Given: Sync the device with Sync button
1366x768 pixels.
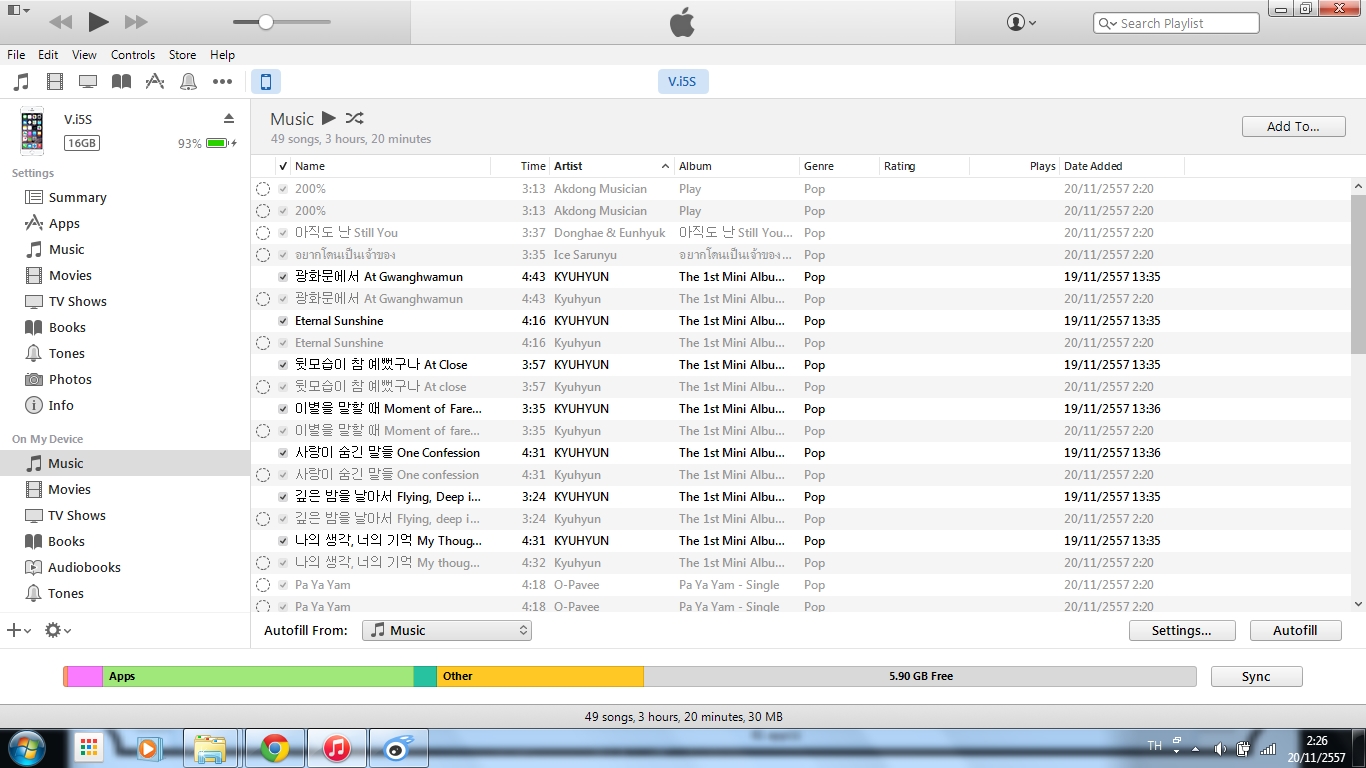Looking at the screenshot, I should click(x=1256, y=677).
